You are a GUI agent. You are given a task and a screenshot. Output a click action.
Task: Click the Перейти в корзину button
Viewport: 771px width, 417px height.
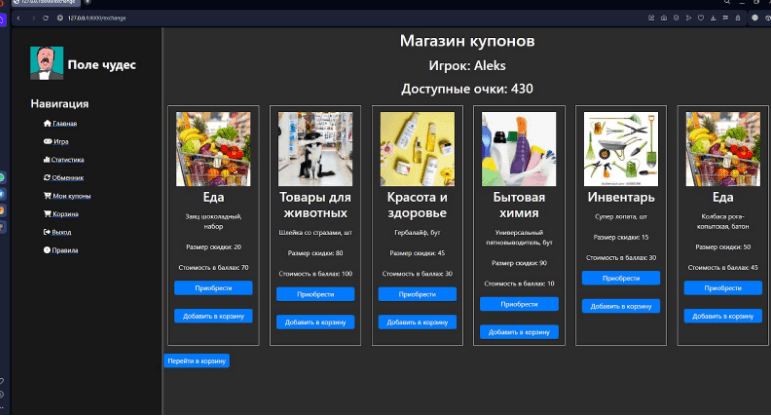[x=197, y=360]
